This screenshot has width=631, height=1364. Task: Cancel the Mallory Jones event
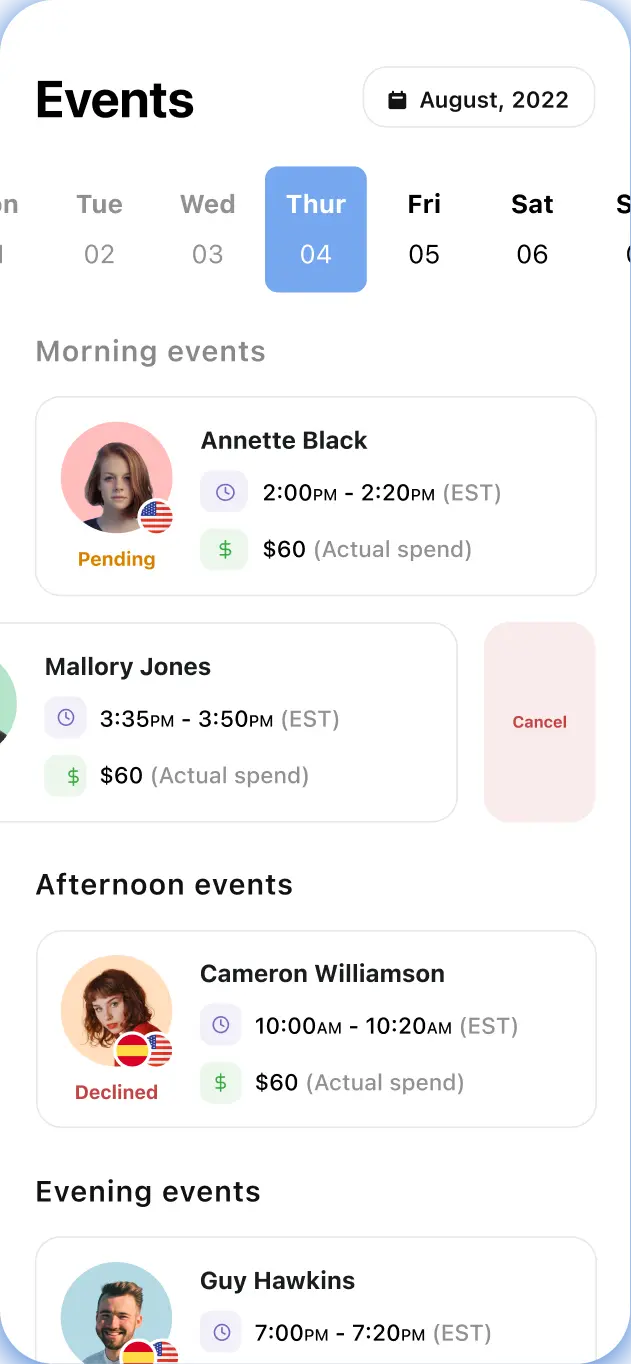point(540,722)
